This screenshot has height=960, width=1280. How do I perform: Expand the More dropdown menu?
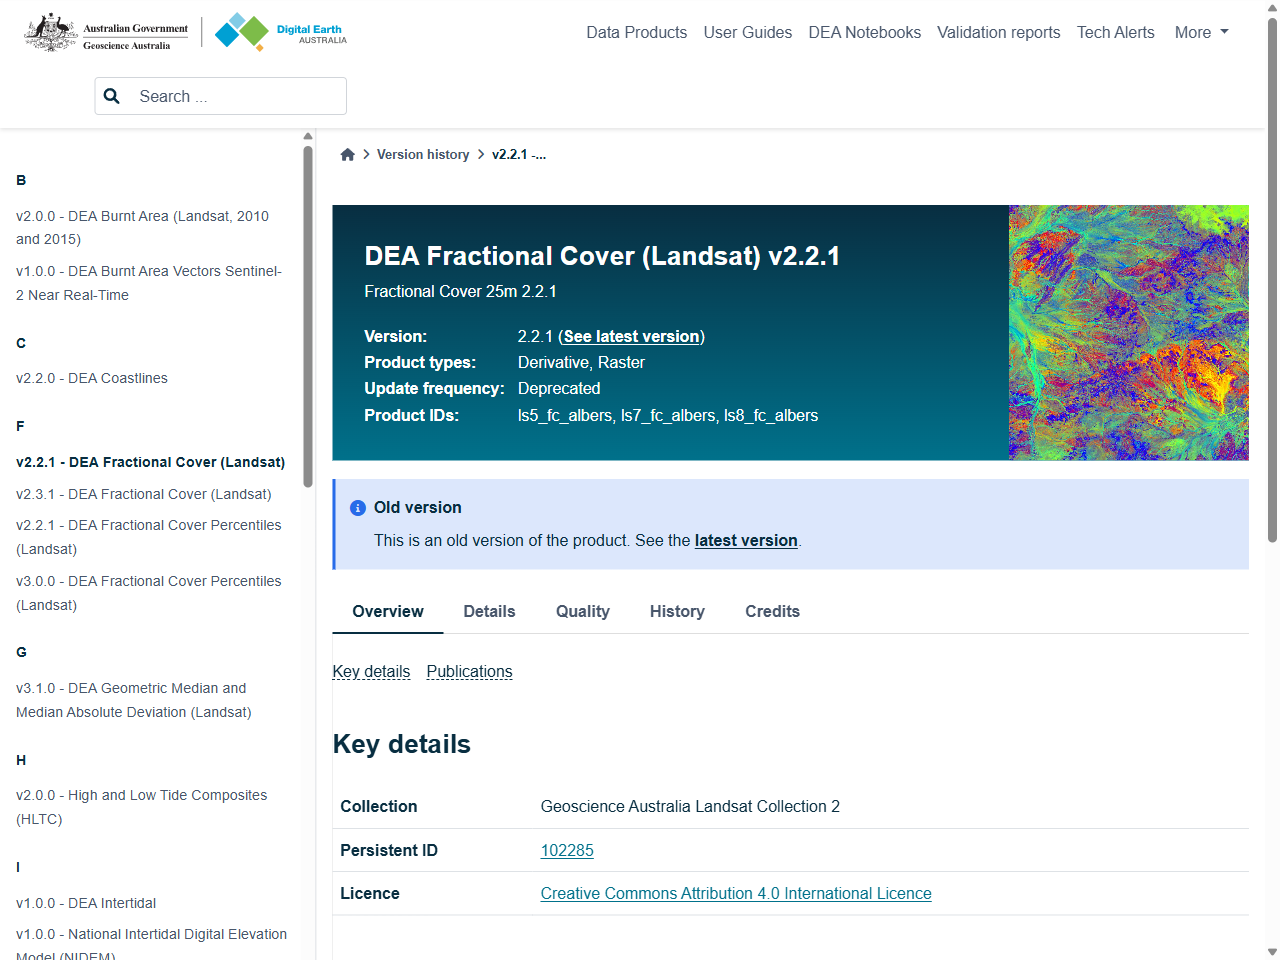pyautogui.click(x=1201, y=33)
